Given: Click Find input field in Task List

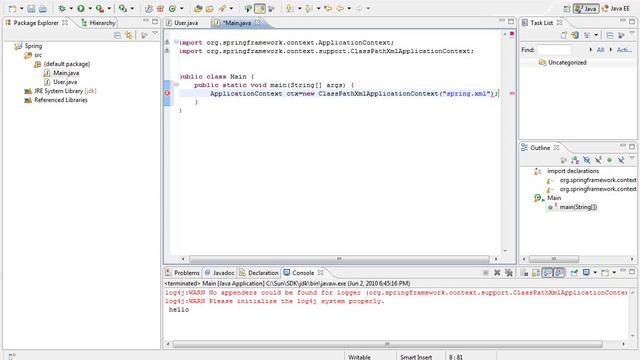Looking at the screenshot, I should 554,50.
